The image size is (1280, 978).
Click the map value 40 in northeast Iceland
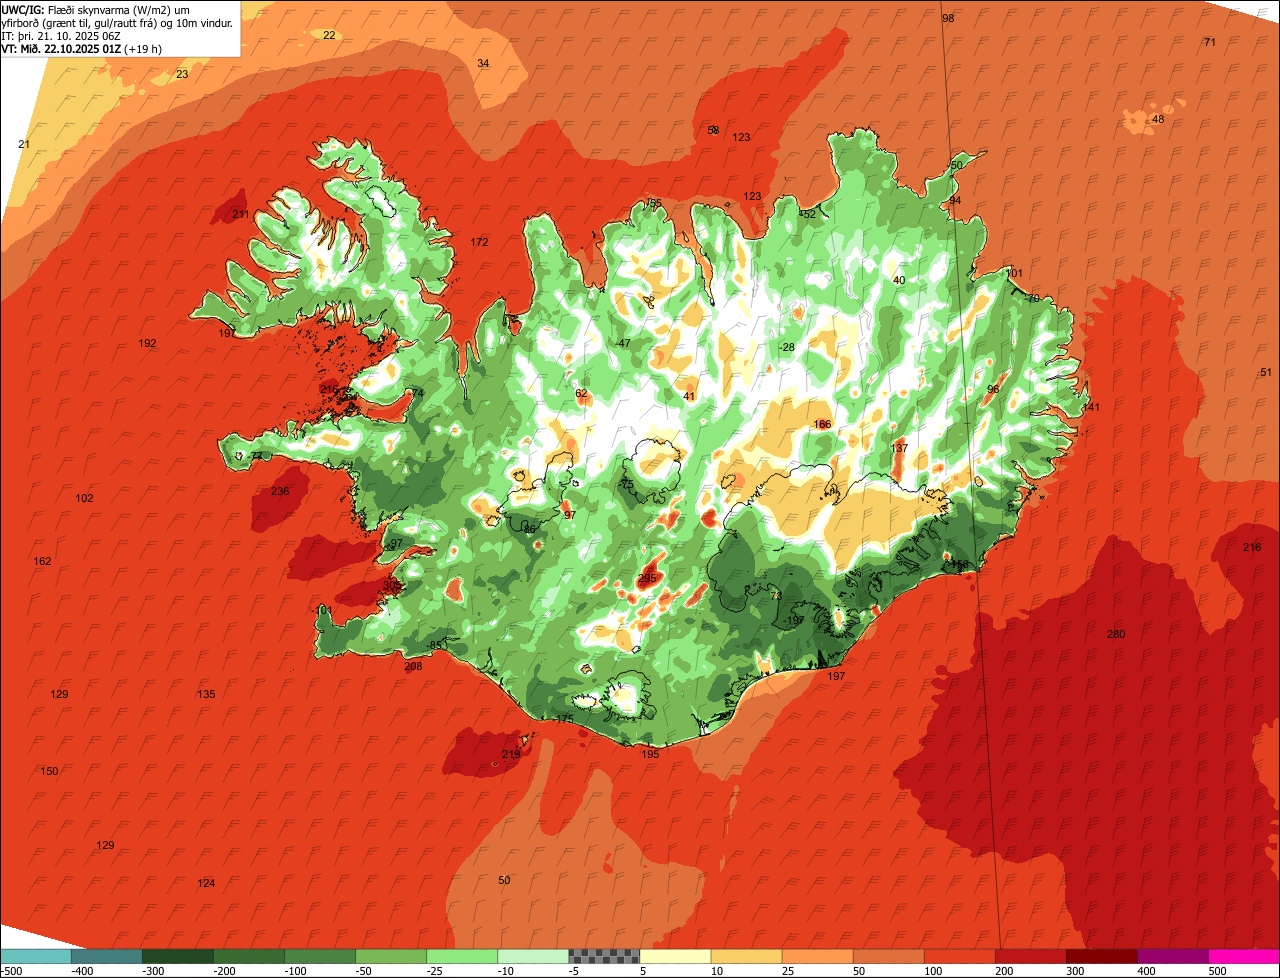pos(899,280)
